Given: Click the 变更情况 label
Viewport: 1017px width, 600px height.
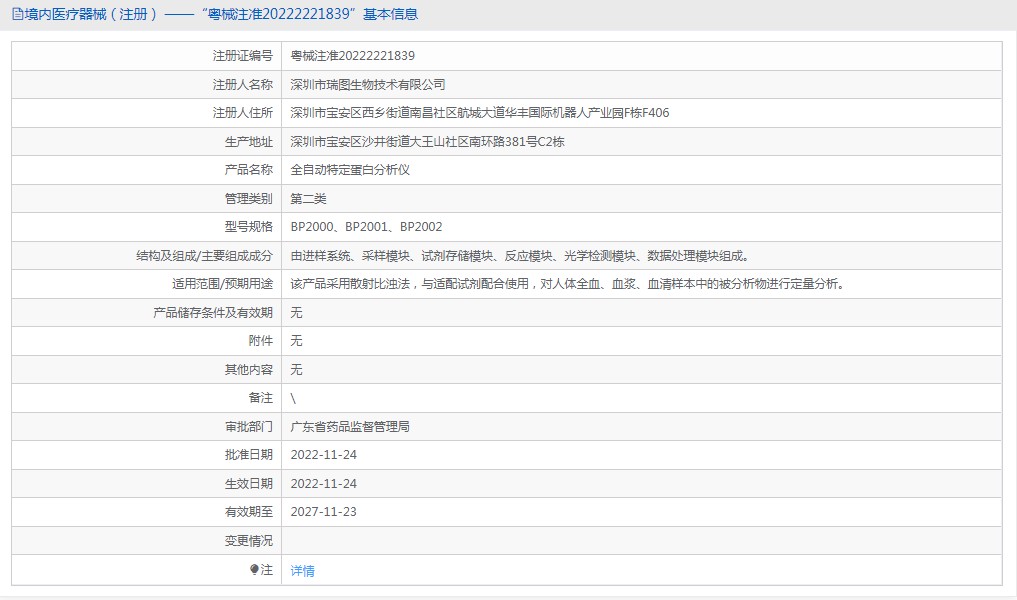Looking at the screenshot, I should 249,541.
